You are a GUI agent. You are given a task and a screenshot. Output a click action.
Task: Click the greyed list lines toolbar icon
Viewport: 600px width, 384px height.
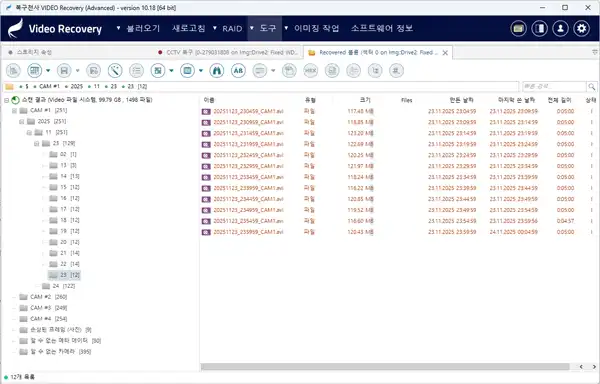tap(136, 70)
